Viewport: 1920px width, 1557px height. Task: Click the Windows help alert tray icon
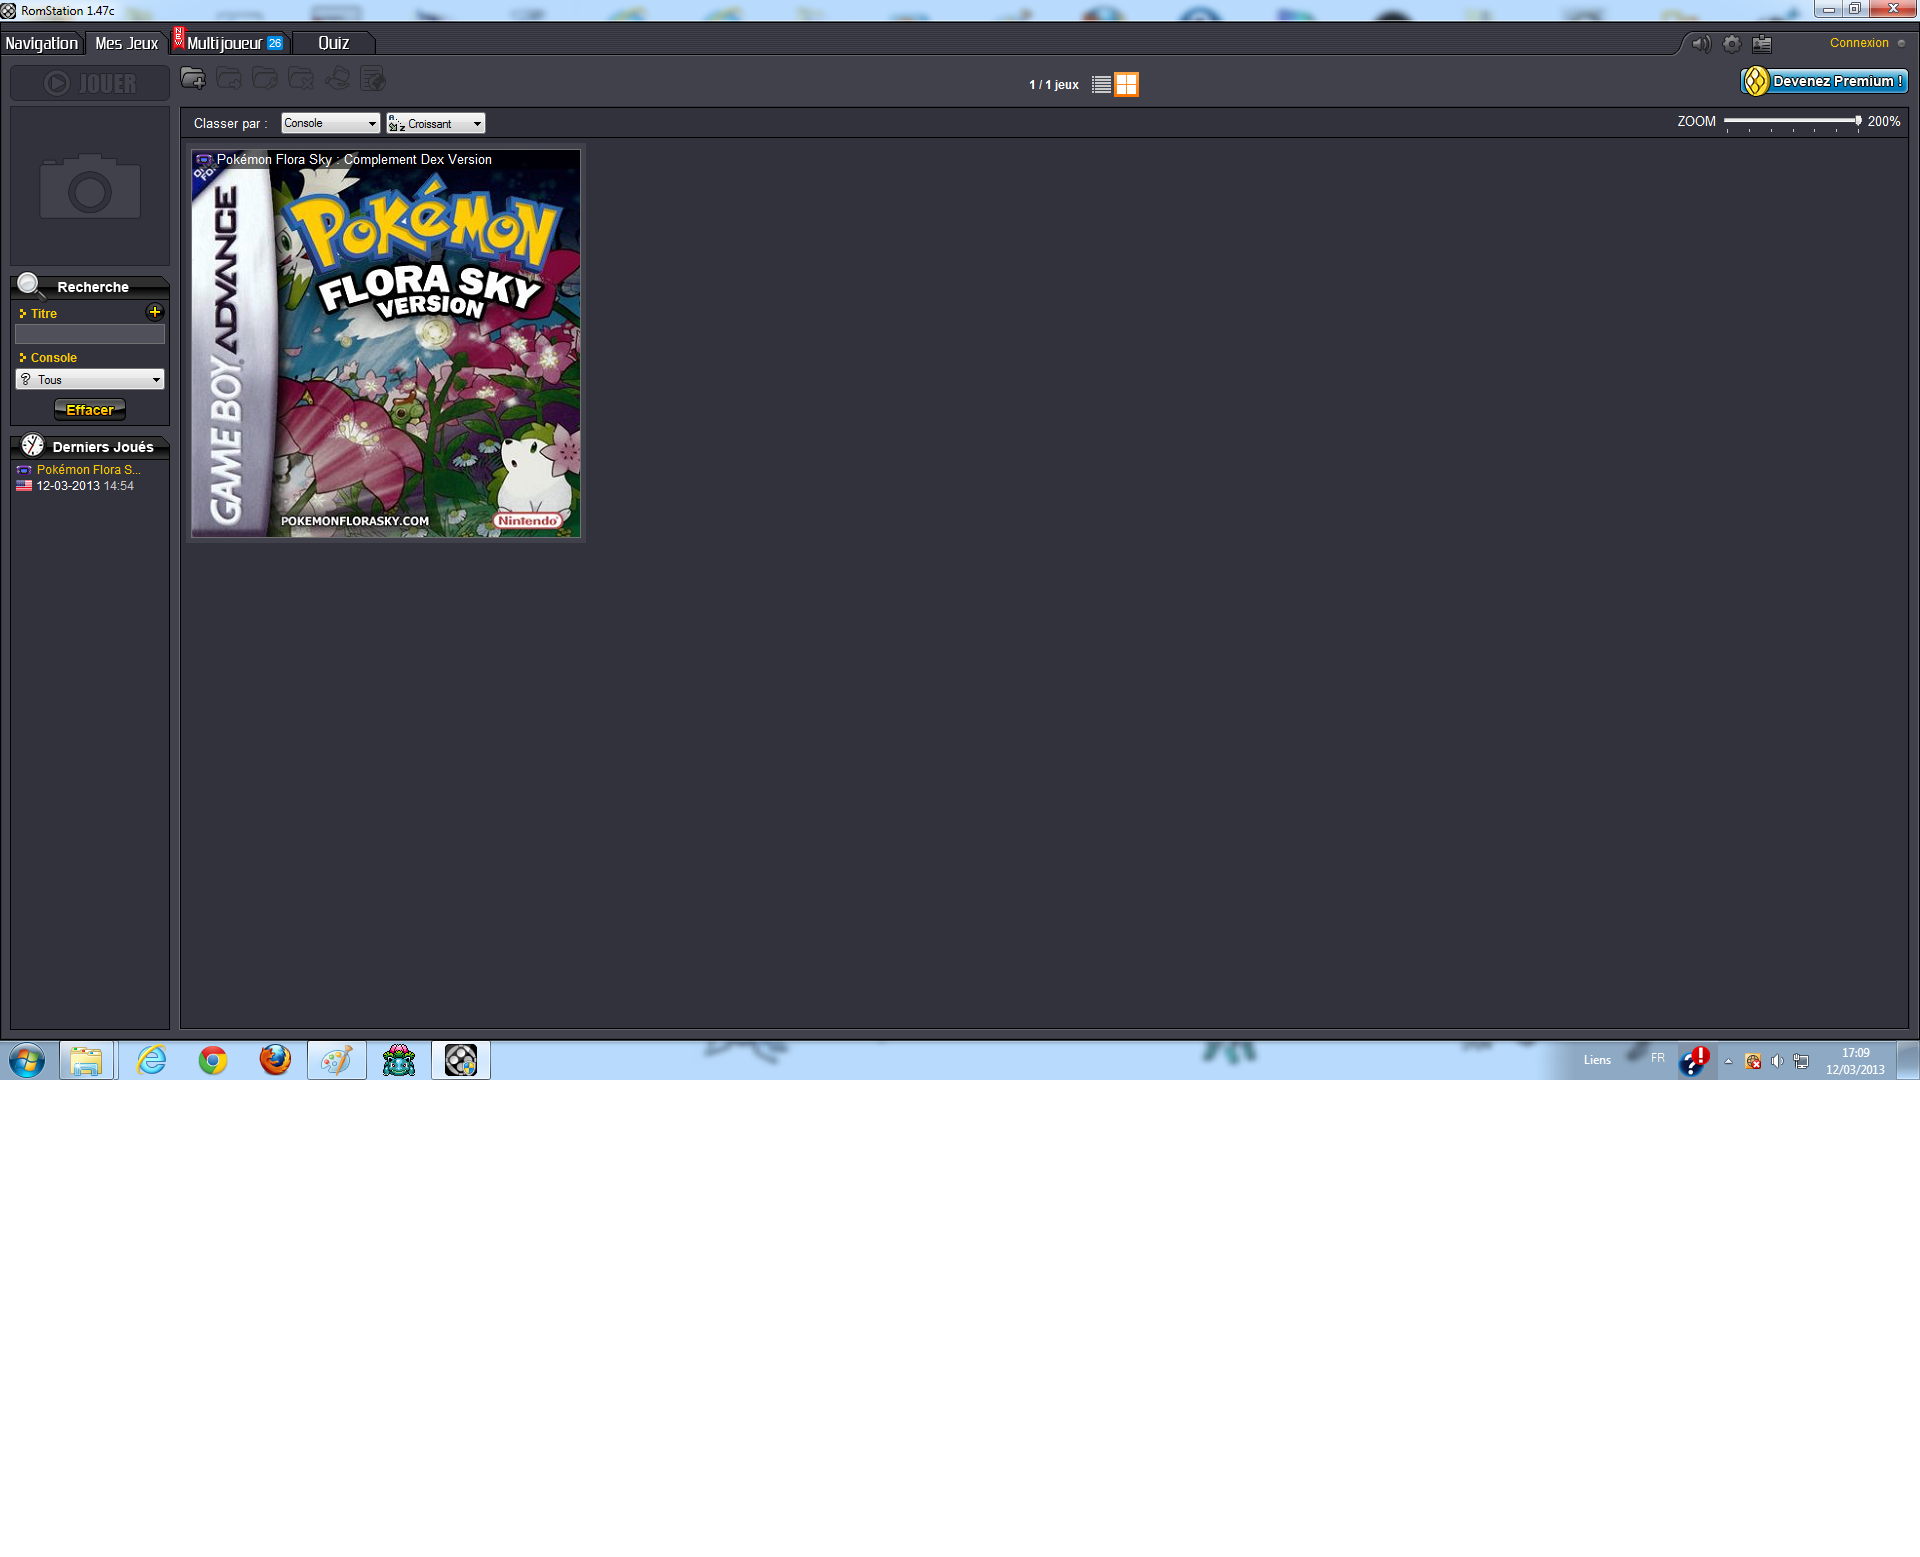tap(1694, 1060)
